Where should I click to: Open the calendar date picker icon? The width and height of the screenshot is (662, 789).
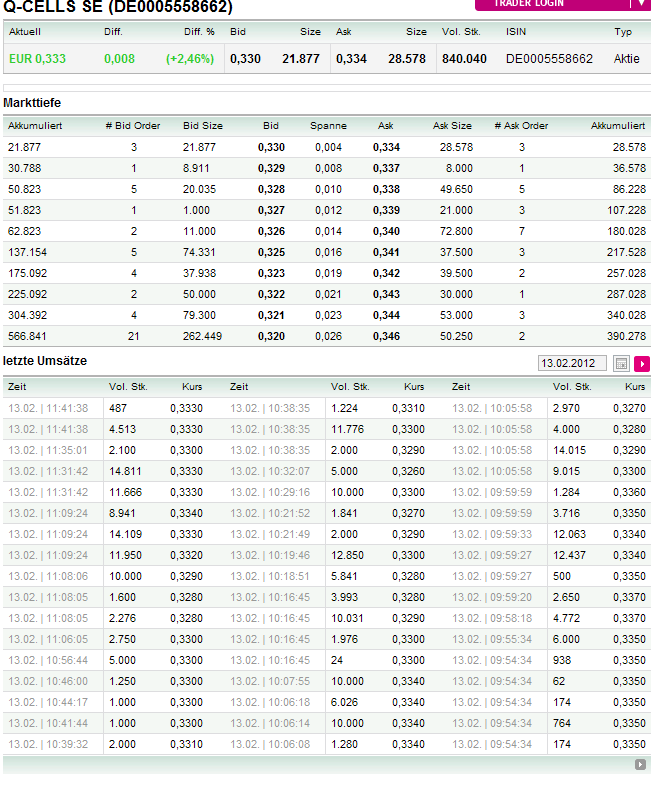pos(621,364)
